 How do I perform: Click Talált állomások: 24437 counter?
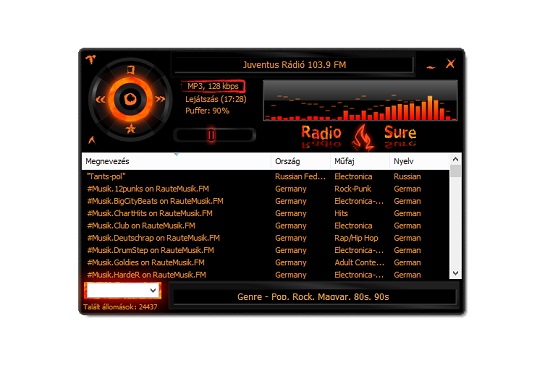click(120, 307)
